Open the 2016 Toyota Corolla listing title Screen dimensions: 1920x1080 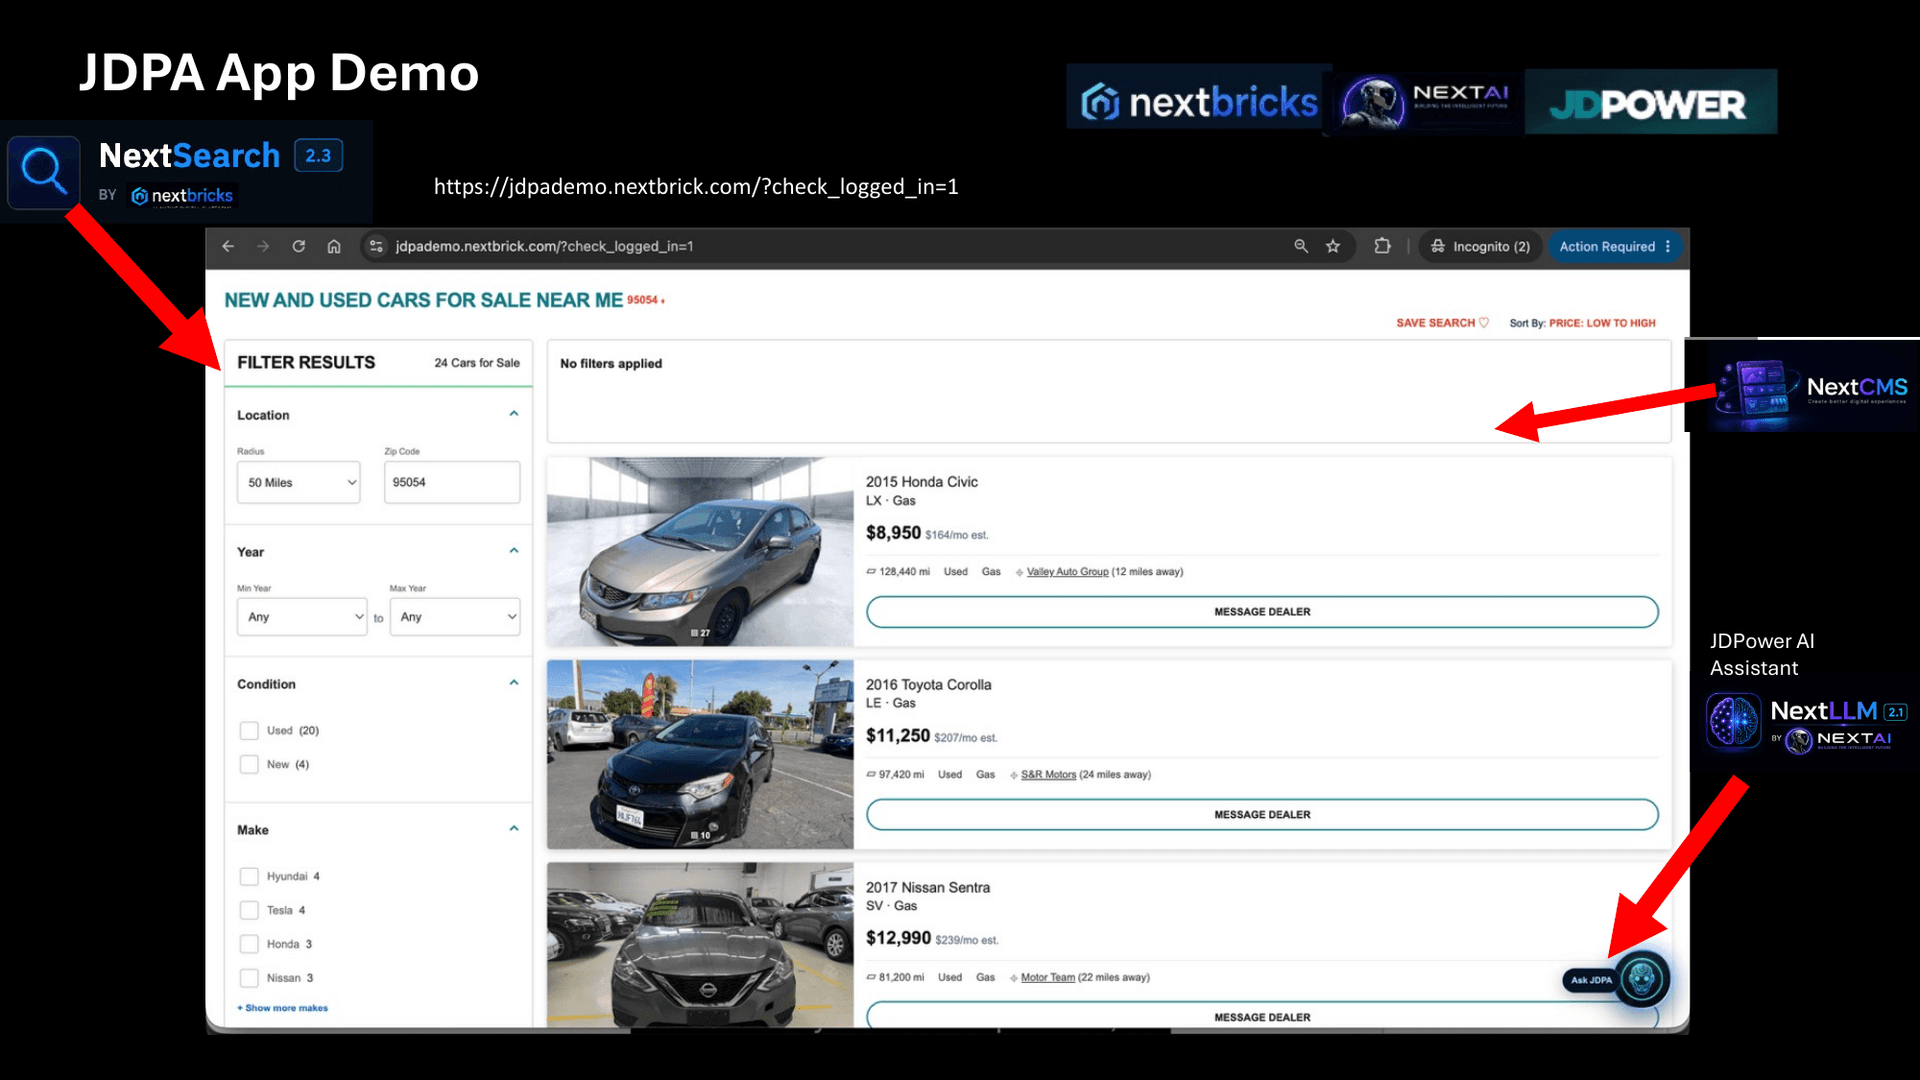[x=929, y=685]
